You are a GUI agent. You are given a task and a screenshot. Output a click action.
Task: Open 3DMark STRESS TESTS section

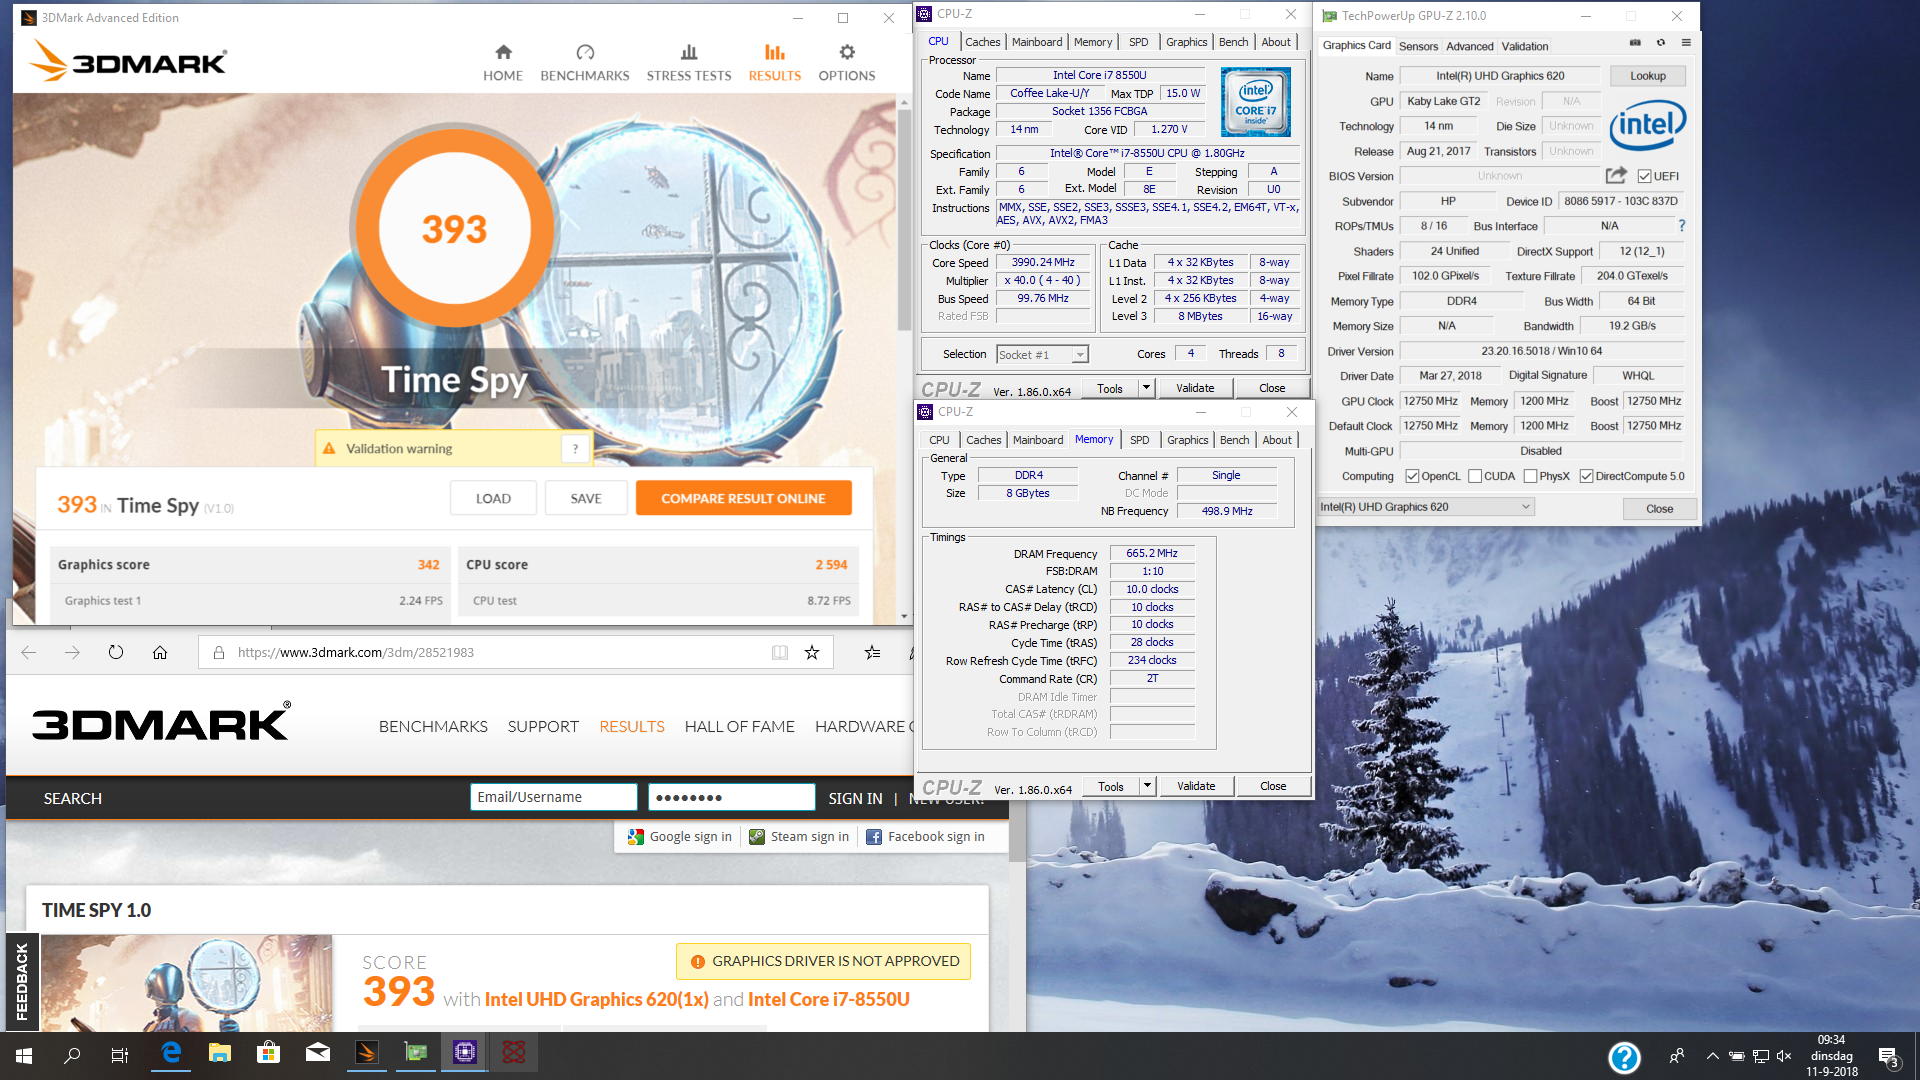pos(689,63)
